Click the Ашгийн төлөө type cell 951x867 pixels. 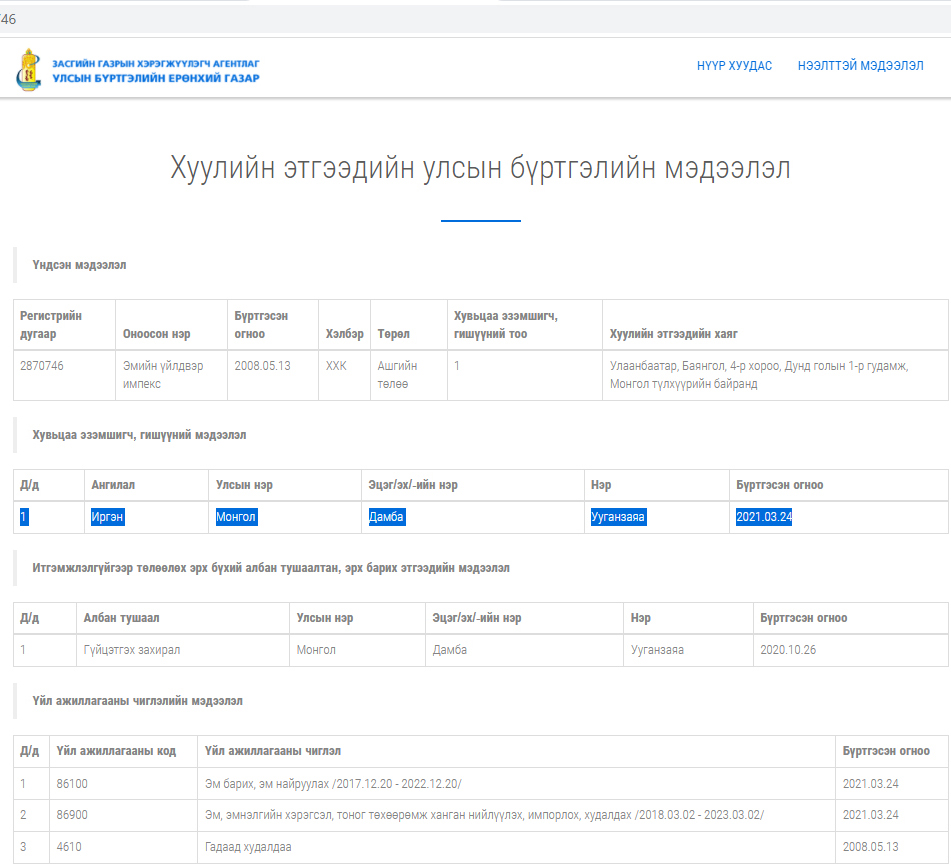point(397,375)
